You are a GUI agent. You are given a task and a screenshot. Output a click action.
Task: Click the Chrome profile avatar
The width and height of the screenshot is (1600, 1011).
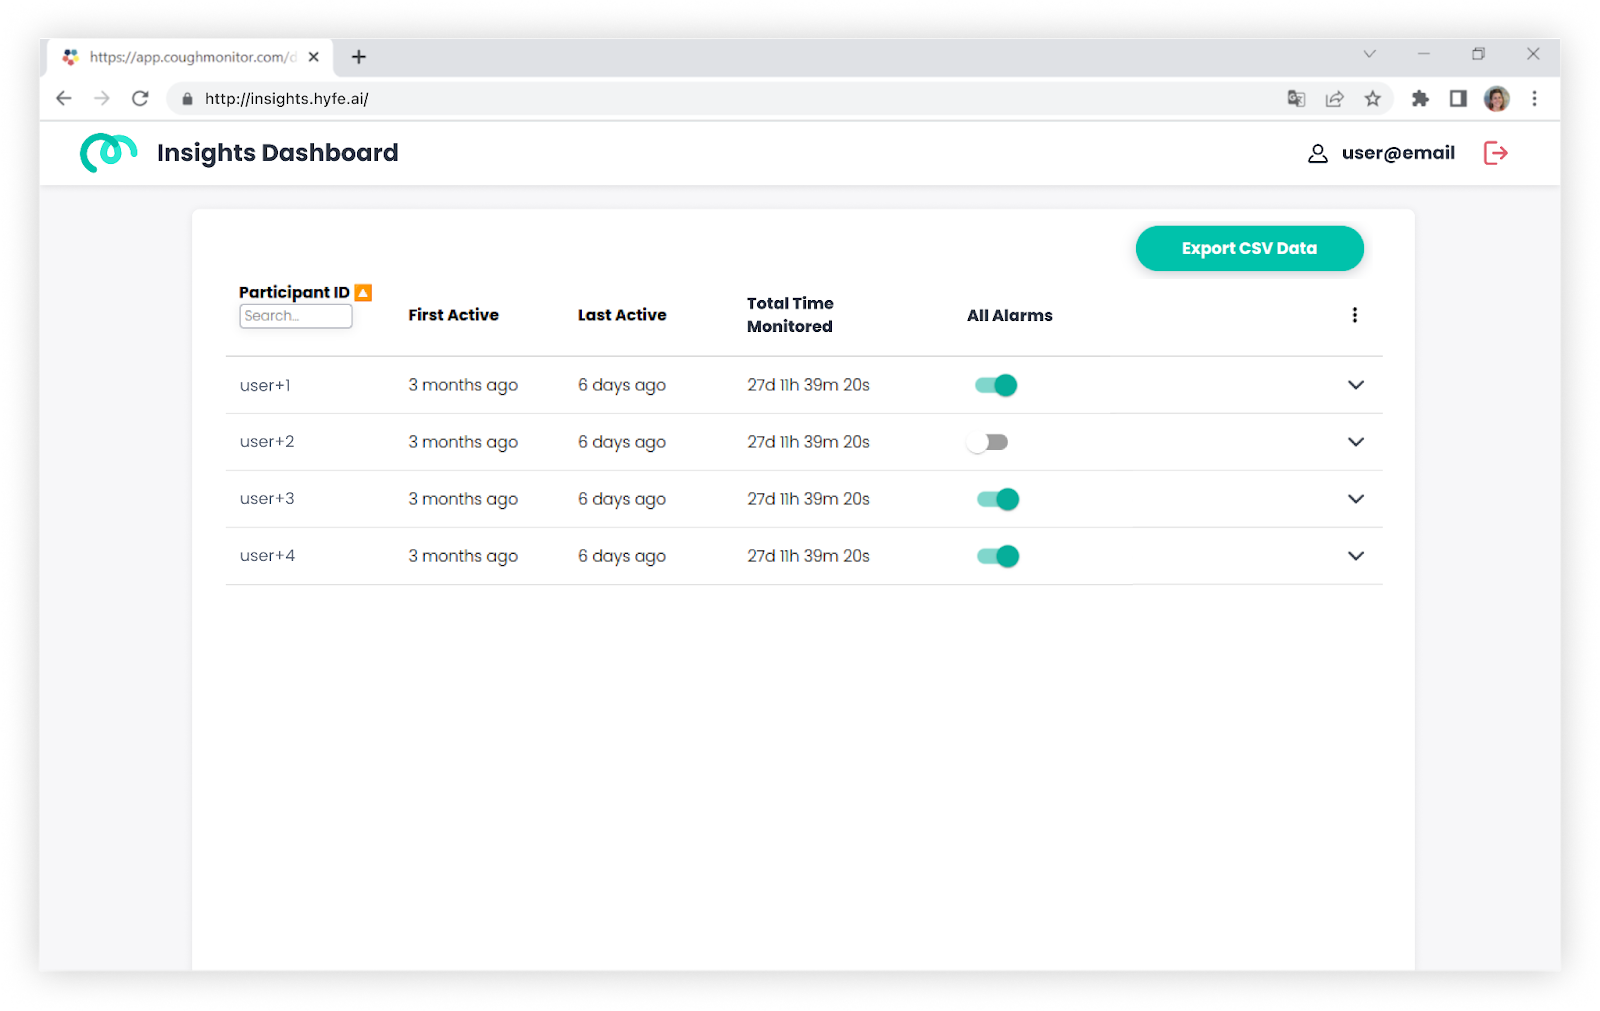(1497, 98)
